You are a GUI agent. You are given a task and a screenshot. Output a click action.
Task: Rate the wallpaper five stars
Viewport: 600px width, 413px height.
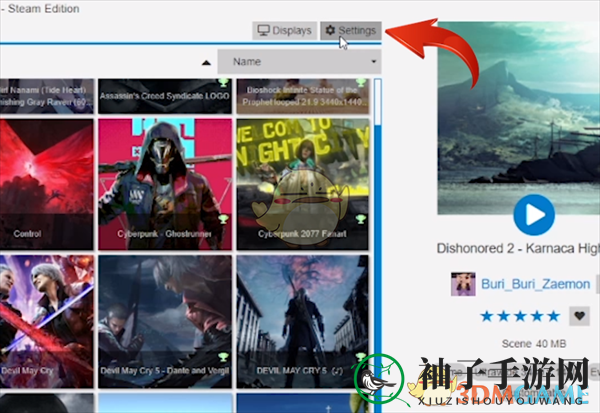[x=554, y=316]
